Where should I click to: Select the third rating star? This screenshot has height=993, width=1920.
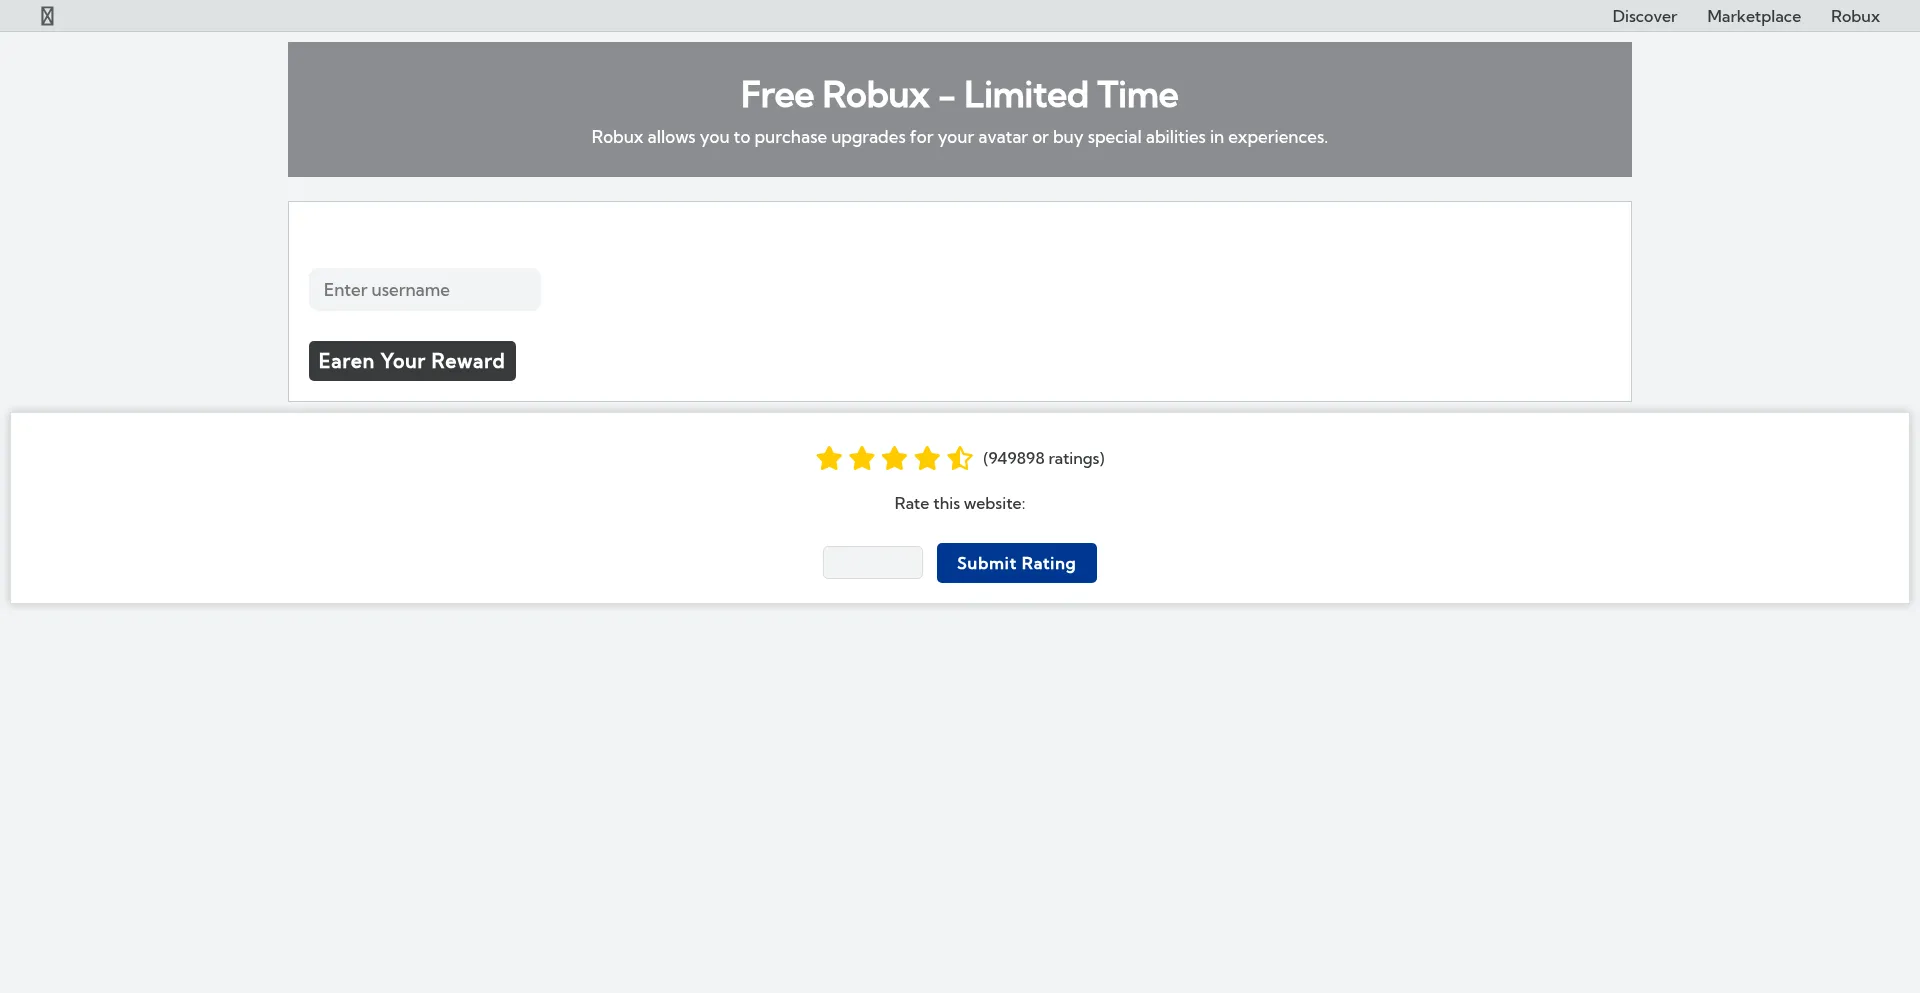pyautogui.click(x=895, y=458)
